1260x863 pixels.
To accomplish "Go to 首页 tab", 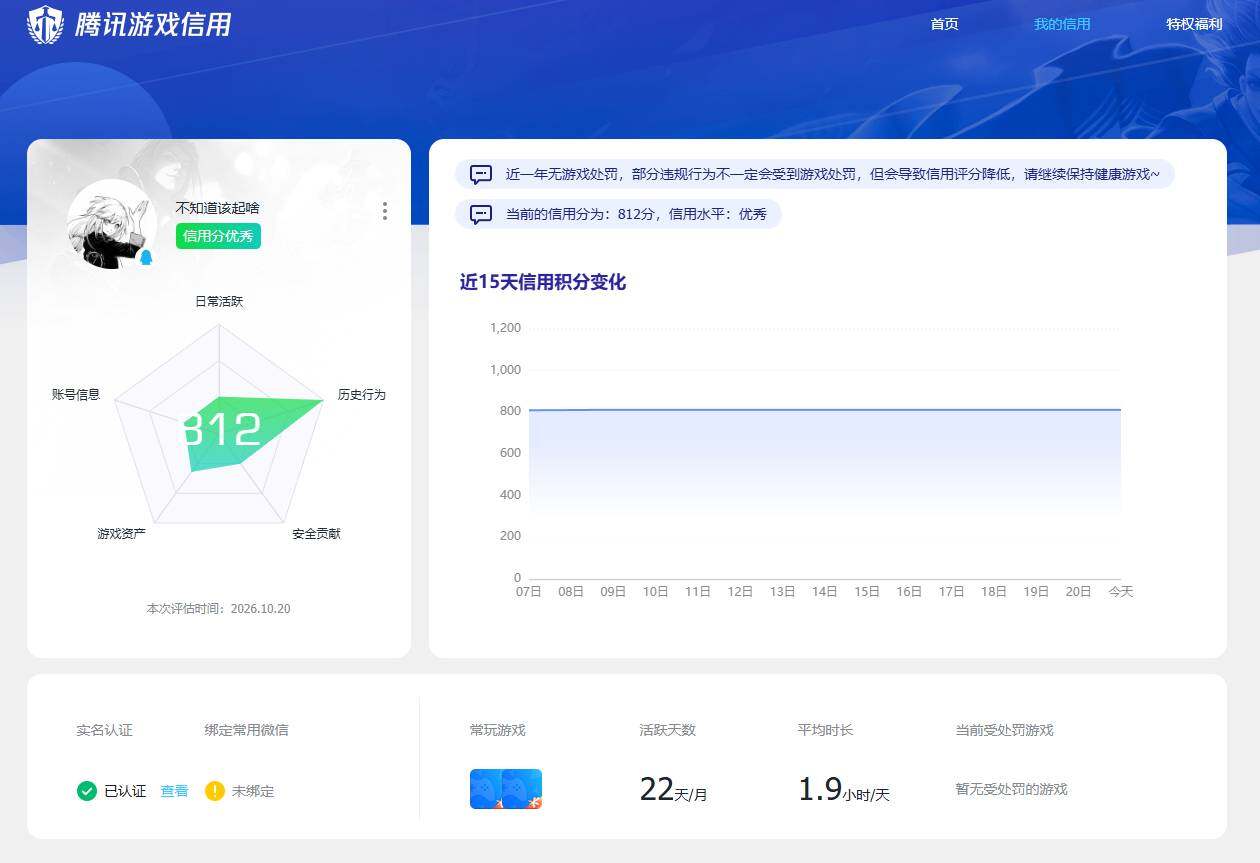I will [944, 24].
